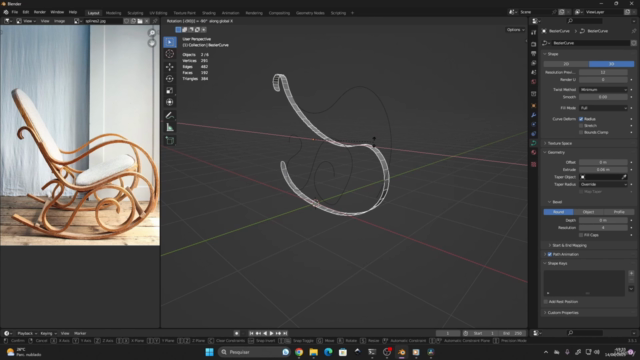Open the World properties tab
This screenshot has width=640, height=360.
(533, 82)
